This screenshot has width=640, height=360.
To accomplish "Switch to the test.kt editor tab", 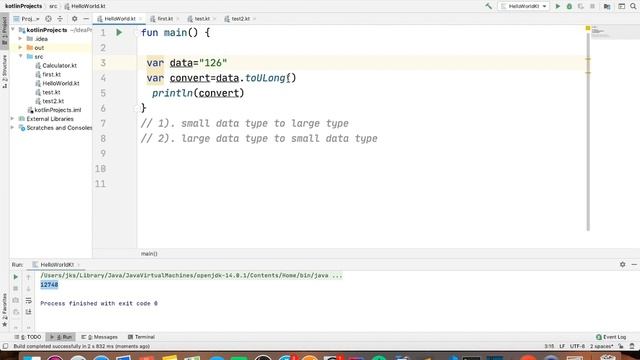I will tap(201, 19).
